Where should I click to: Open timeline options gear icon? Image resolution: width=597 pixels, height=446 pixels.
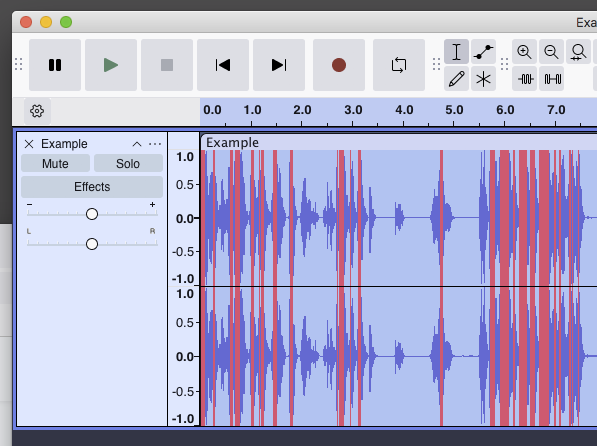(37, 111)
